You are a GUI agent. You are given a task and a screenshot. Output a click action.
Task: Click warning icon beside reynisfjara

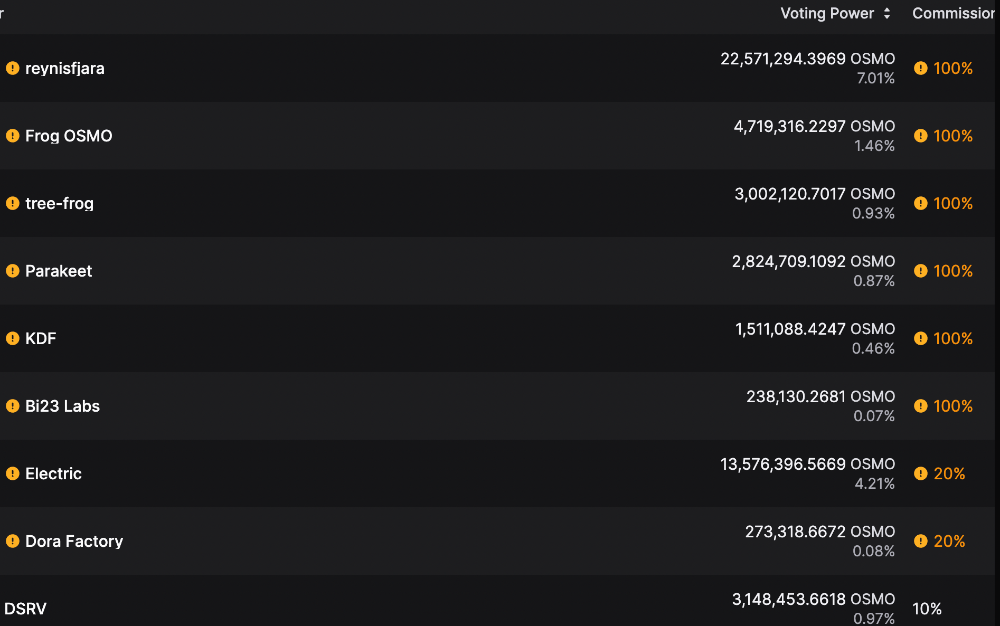point(12,68)
